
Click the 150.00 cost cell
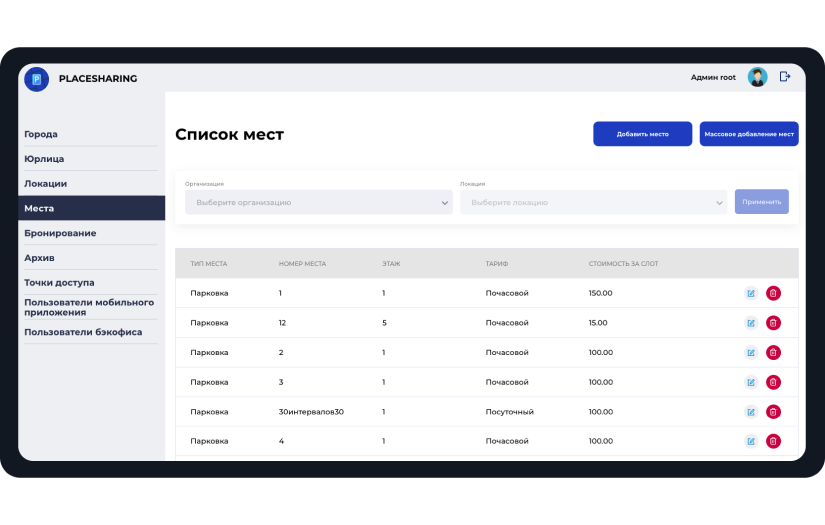click(600, 293)
